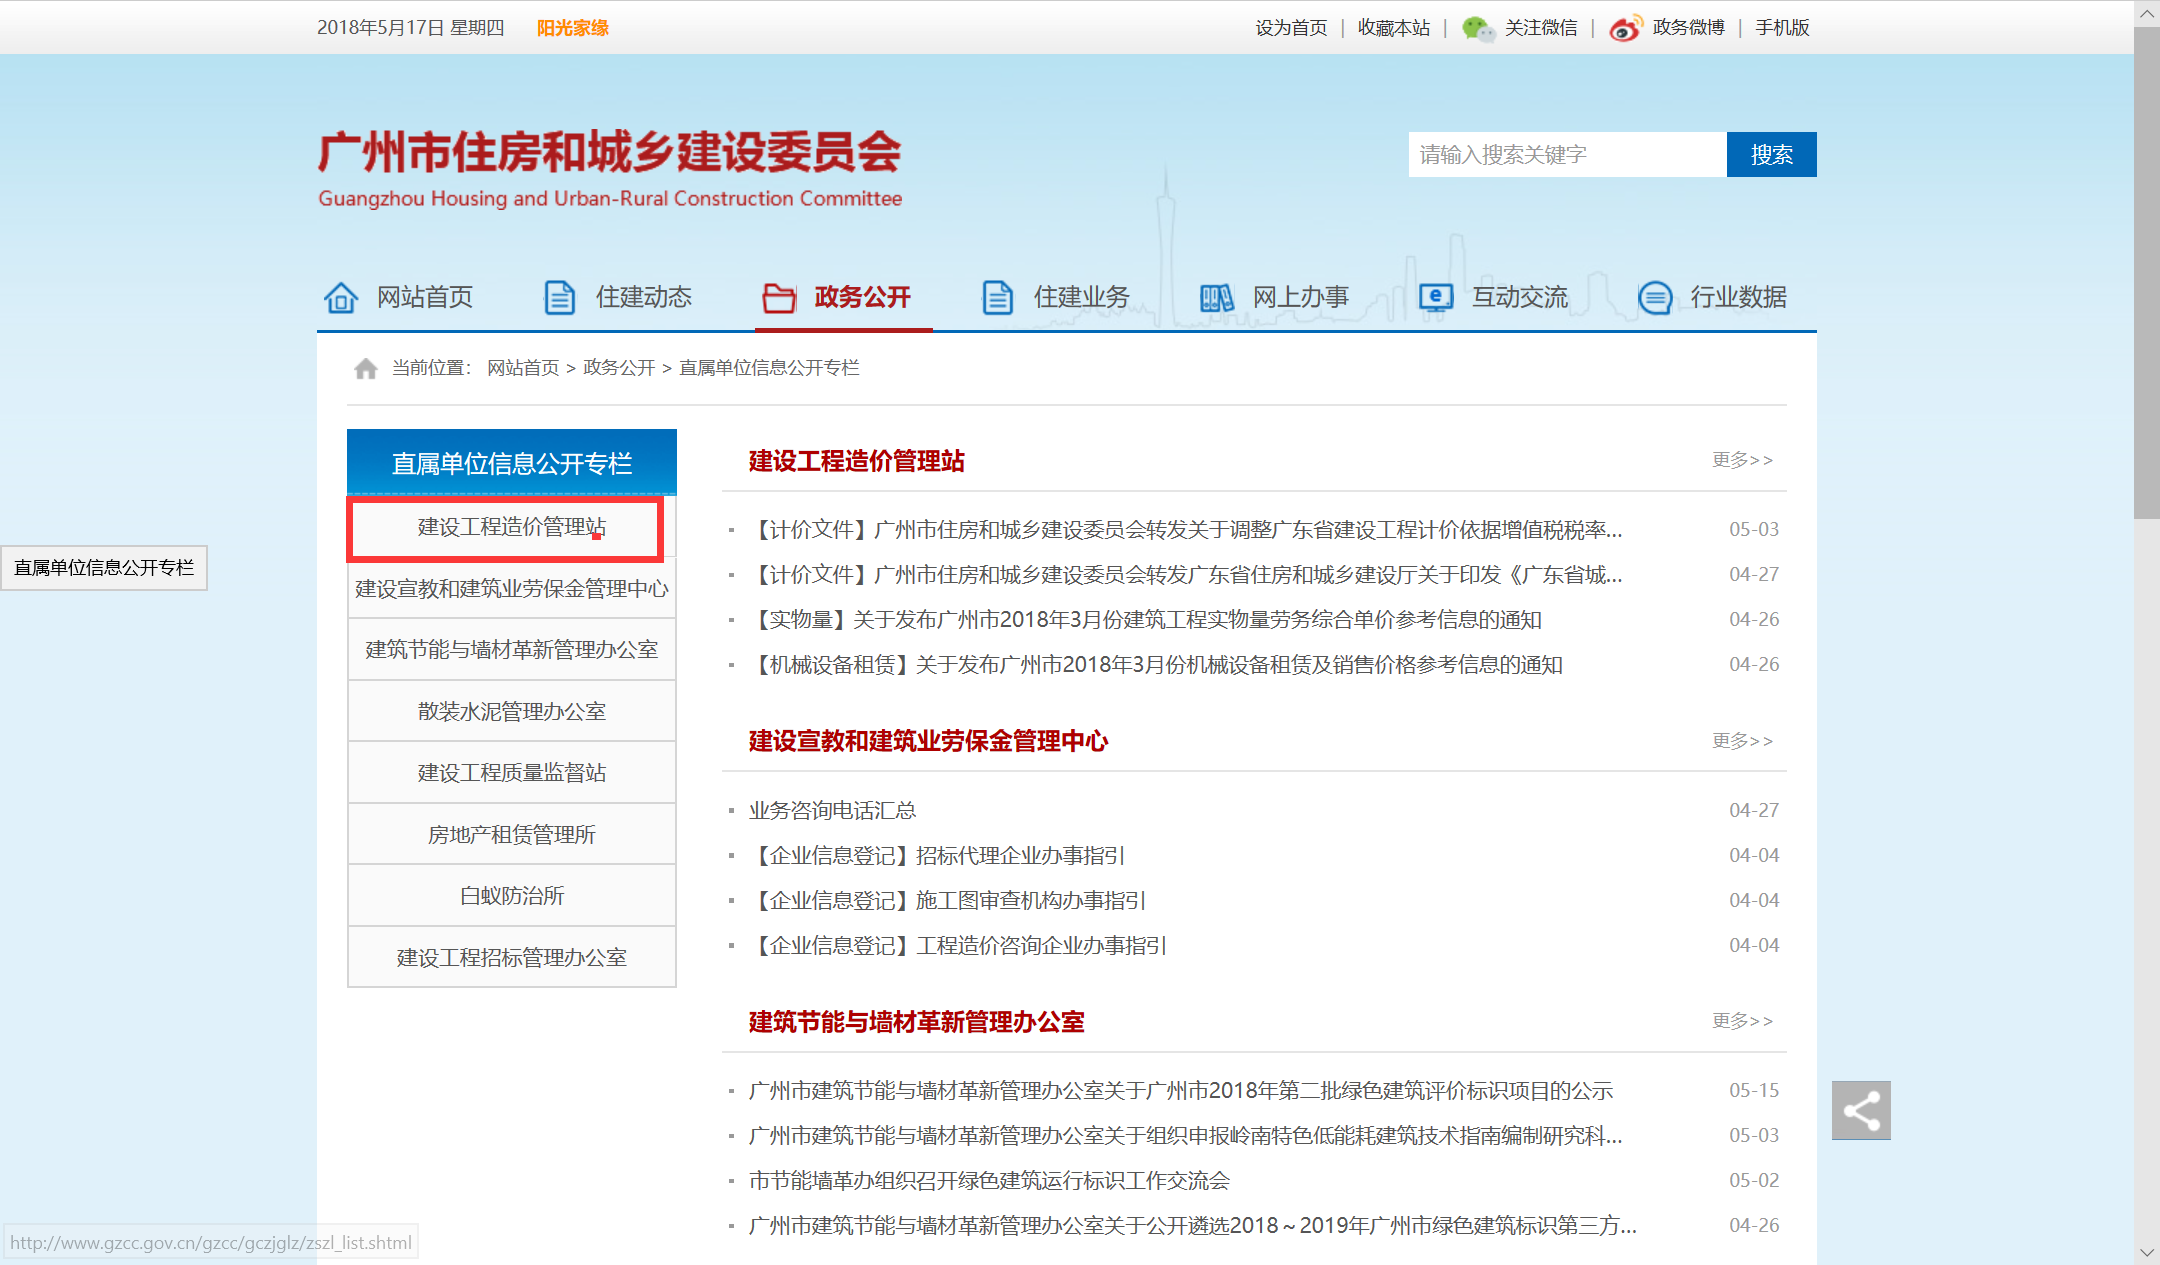Select 房地产租赁管理所 in the sidebar
Screen dimensions: 2160x1265
[512, 835]
